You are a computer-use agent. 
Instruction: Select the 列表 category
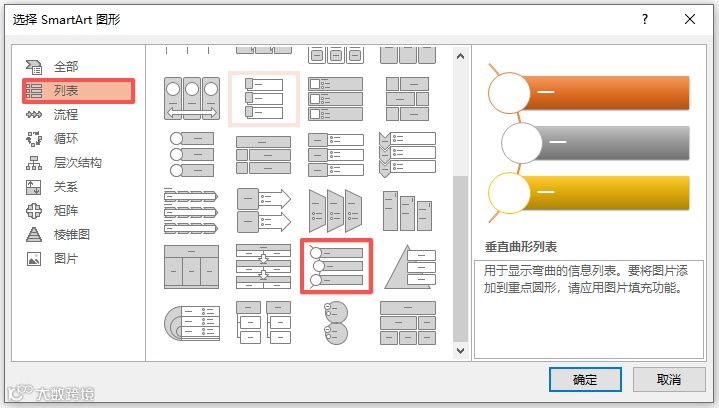point(78,91)
